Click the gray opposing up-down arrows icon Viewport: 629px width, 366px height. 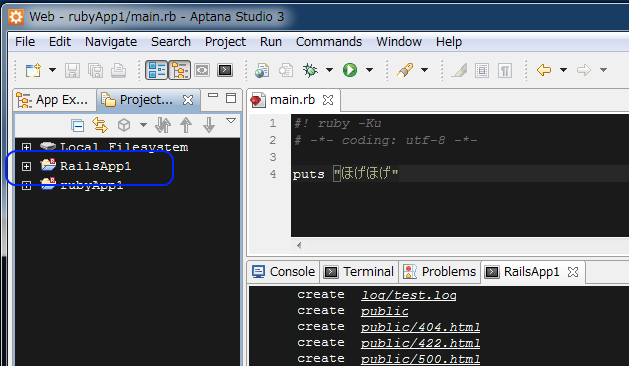pos(163,125)
